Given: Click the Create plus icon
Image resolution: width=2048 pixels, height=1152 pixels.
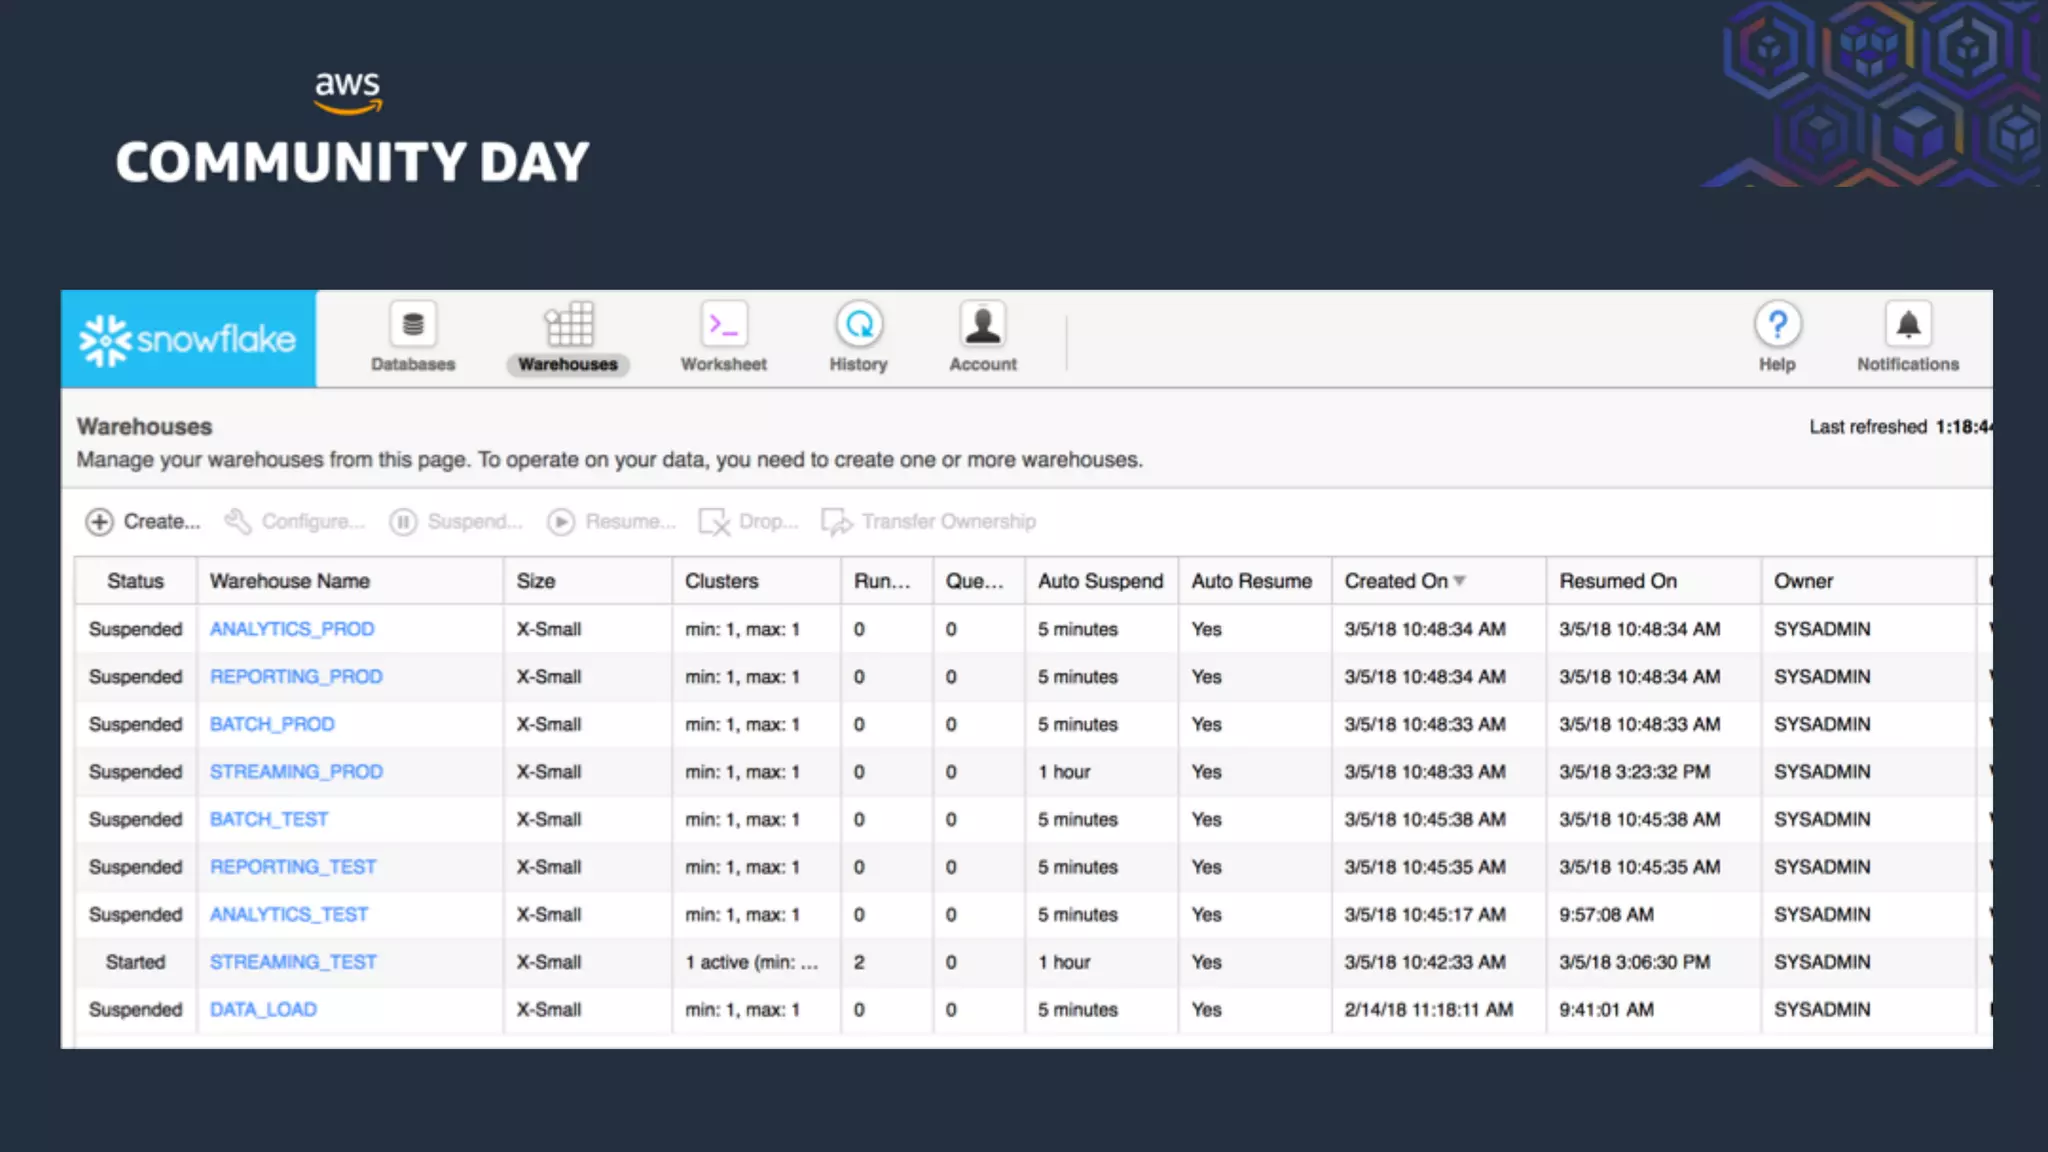Looking at the screenshot, I should click(99, 522).
